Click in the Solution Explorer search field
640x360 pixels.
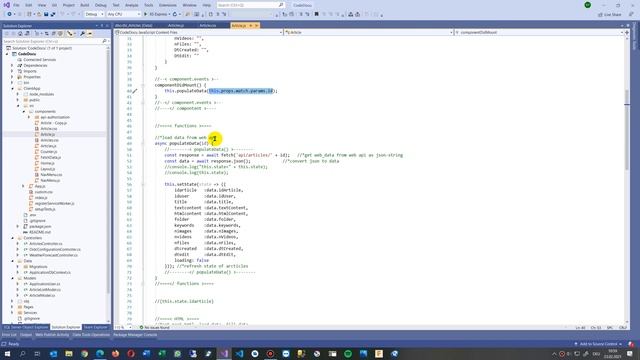55,41
